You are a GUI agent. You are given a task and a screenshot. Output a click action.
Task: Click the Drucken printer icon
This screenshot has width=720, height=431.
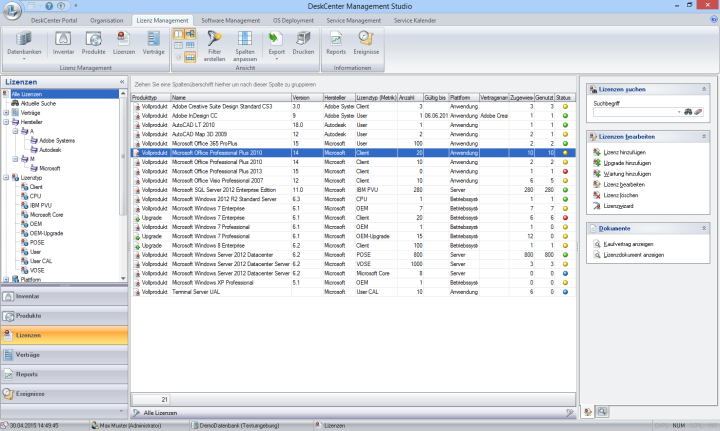(303, 42)
